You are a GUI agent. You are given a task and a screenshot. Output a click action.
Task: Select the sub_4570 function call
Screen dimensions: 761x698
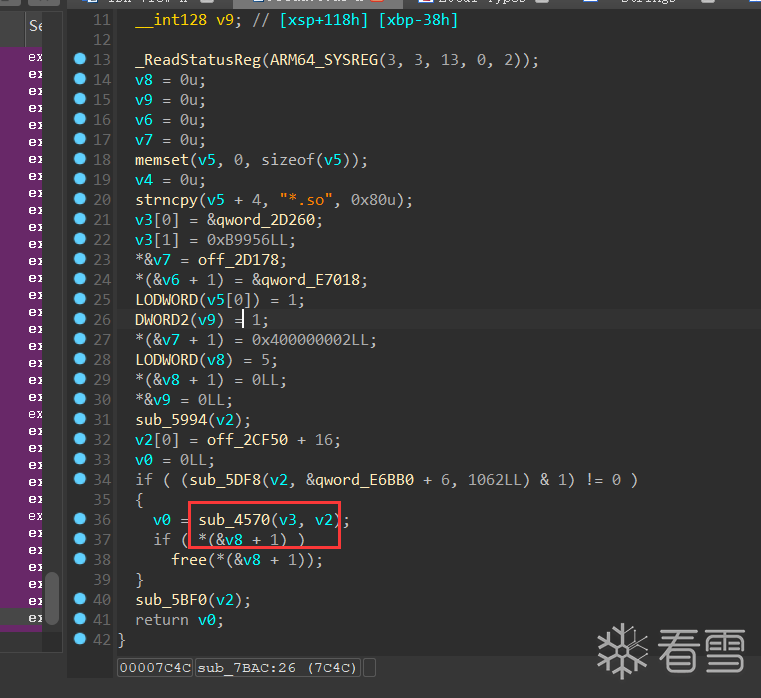coord(234,520)
